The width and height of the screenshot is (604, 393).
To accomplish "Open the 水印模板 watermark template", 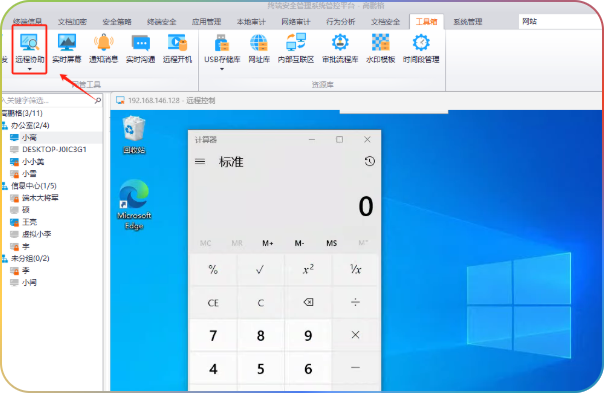I will (381, 49).
